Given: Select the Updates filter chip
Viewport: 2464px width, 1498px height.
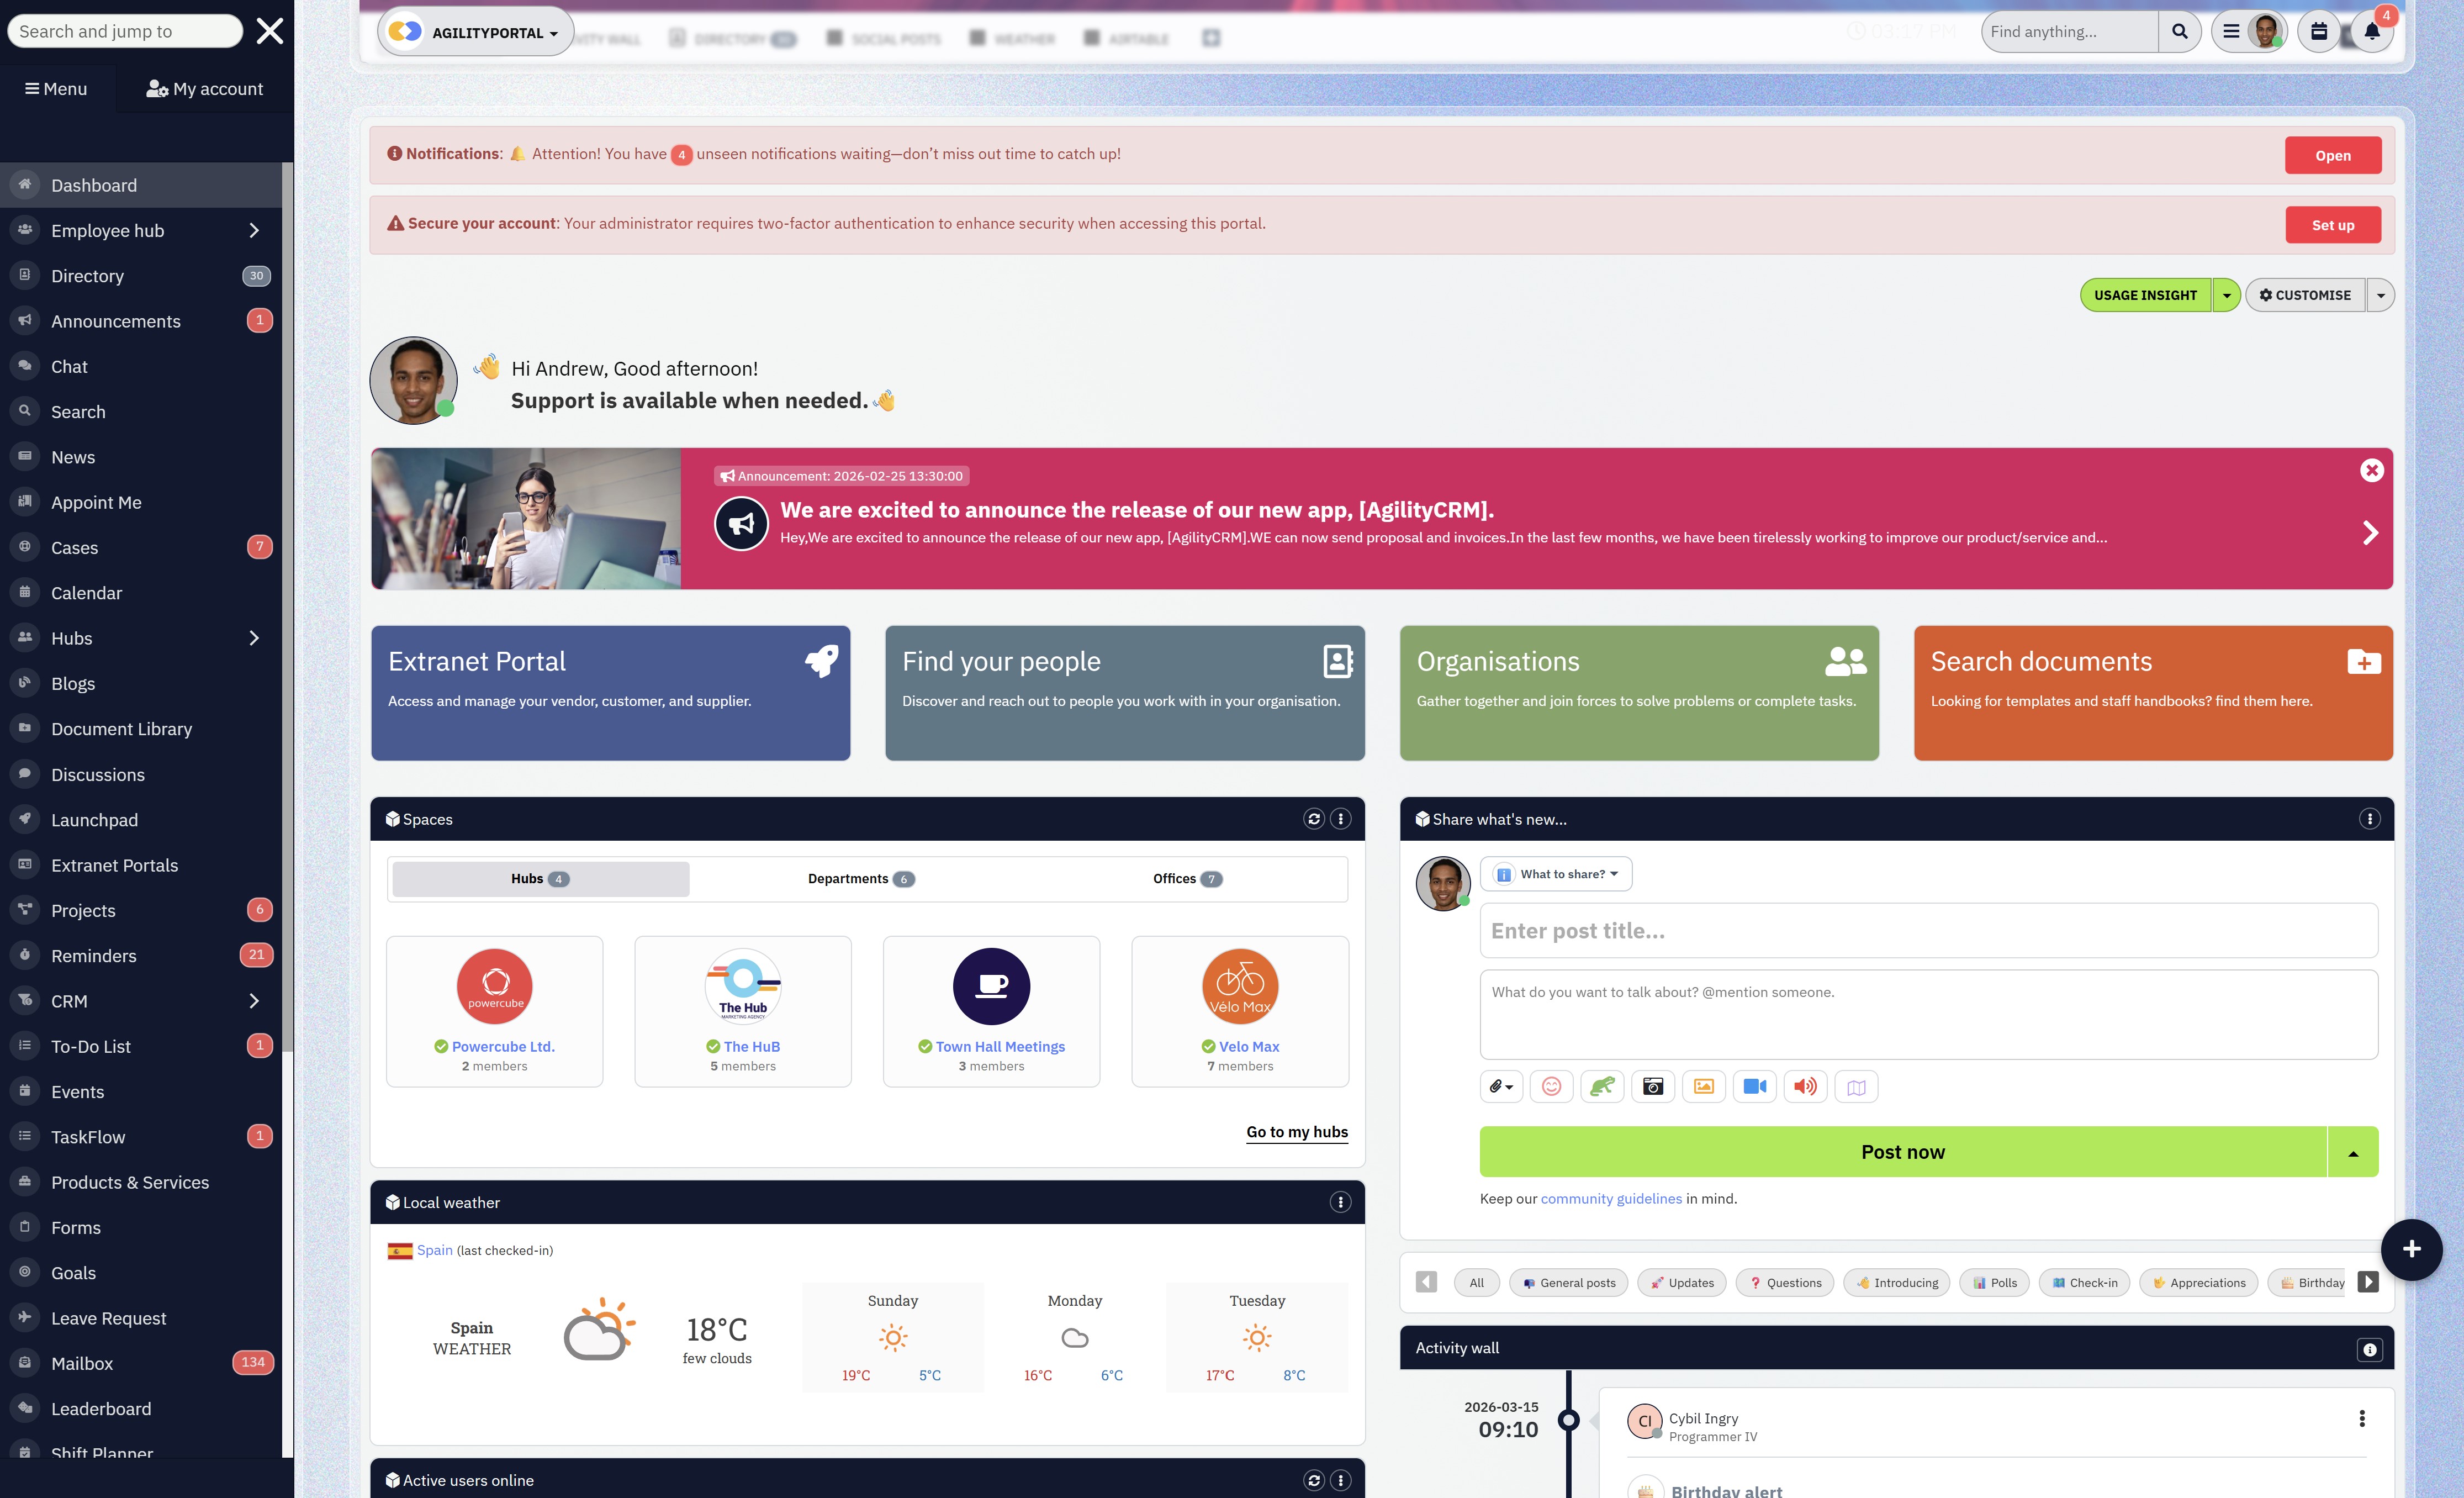Looking at the screenshot, I should (1681, 1282).
